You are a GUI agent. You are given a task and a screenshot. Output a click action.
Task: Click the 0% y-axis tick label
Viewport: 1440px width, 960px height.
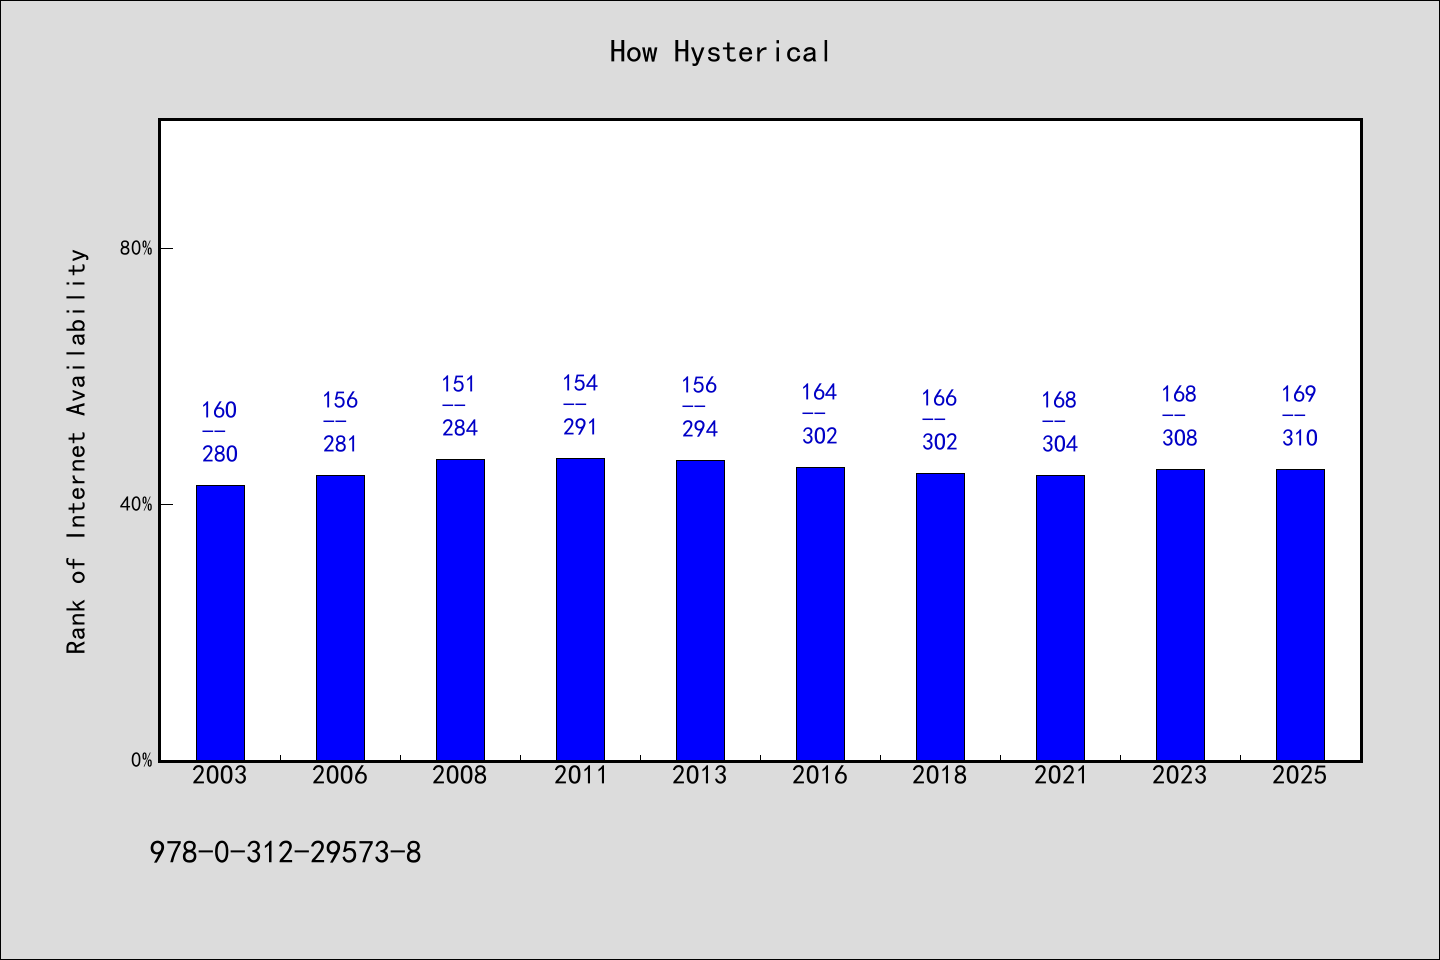[141, 760]
